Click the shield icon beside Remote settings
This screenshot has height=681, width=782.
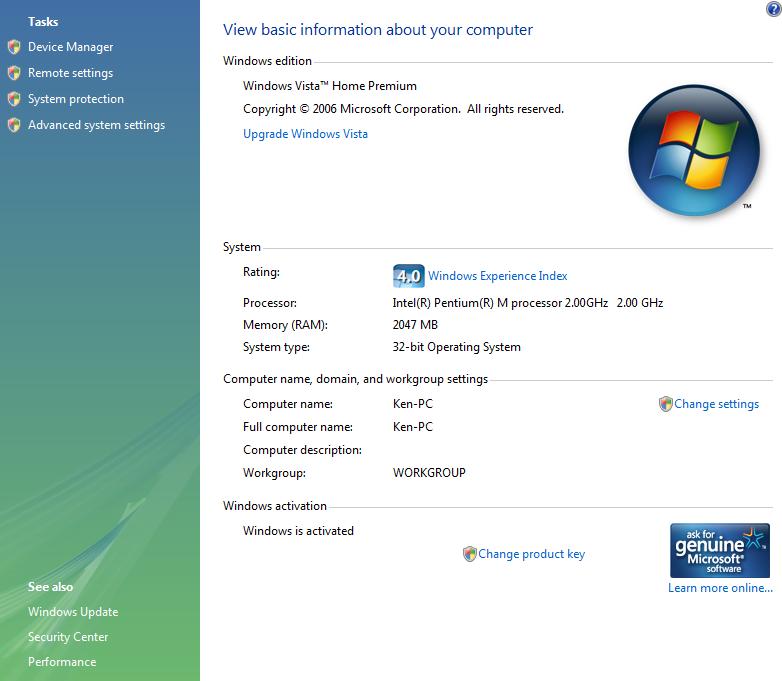[14, 73]
